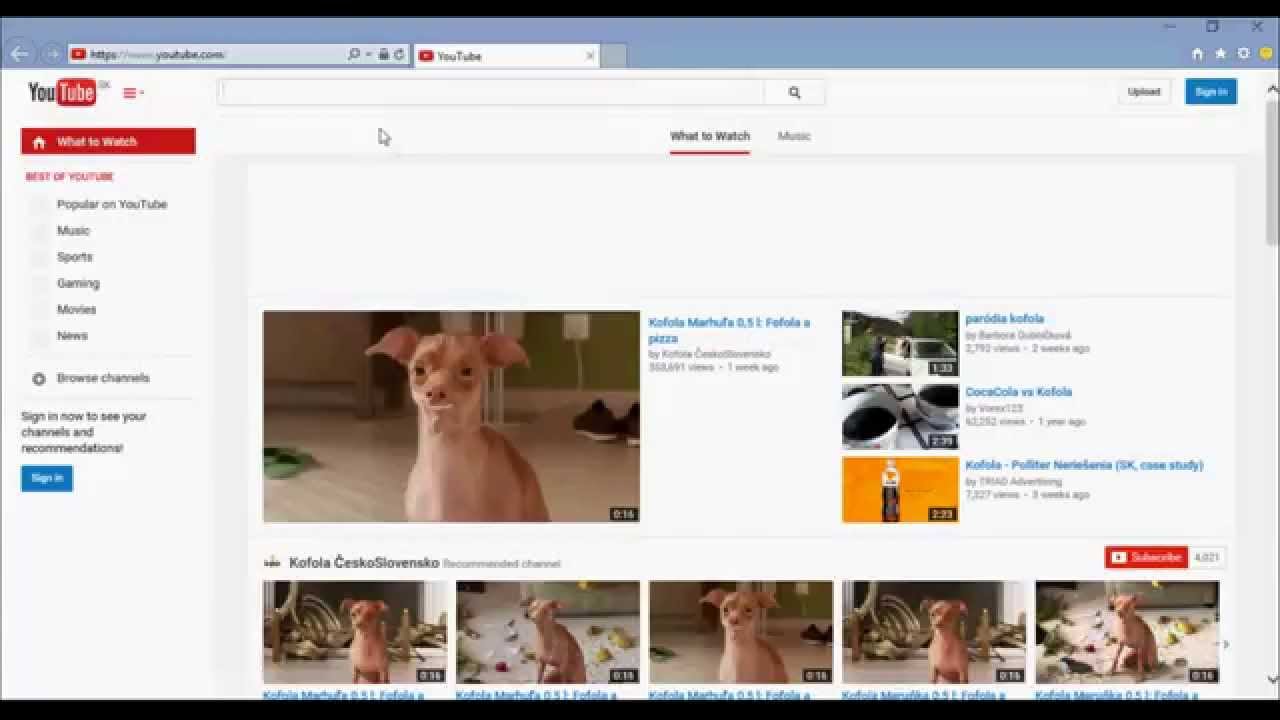
Task: Open the Kofola ČeskoSlovensko channel heading
Action: (x=364, y=563)
